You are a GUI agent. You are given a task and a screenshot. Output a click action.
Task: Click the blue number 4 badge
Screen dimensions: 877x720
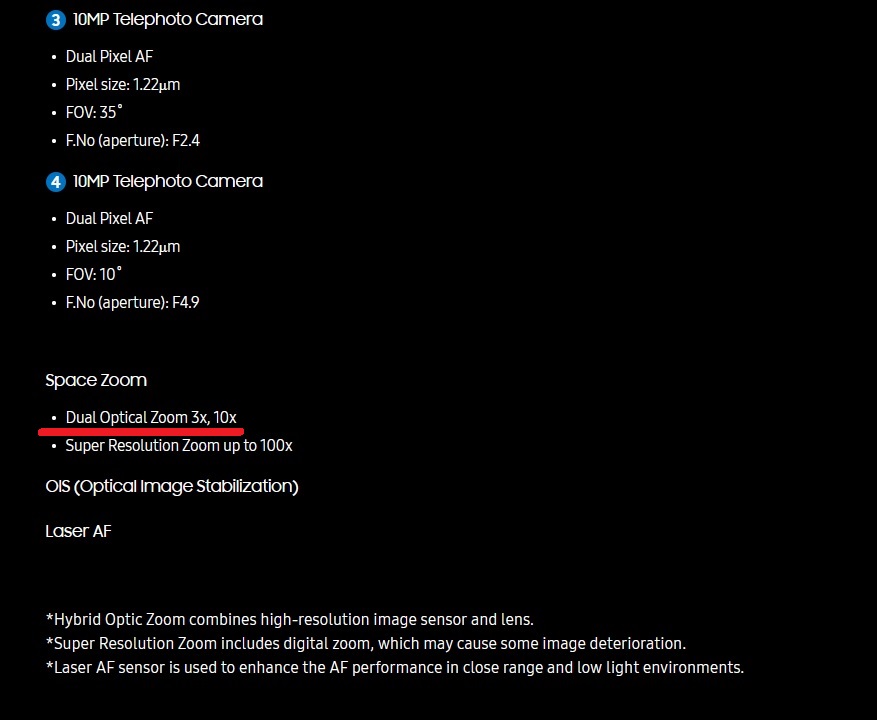56,182
